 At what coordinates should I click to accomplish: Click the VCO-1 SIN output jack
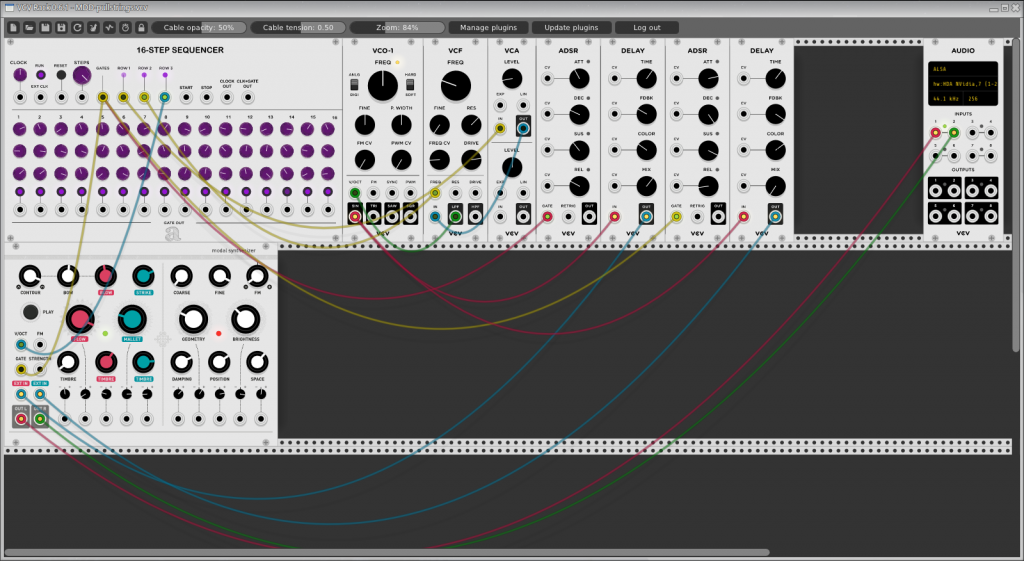coord(355,216)
